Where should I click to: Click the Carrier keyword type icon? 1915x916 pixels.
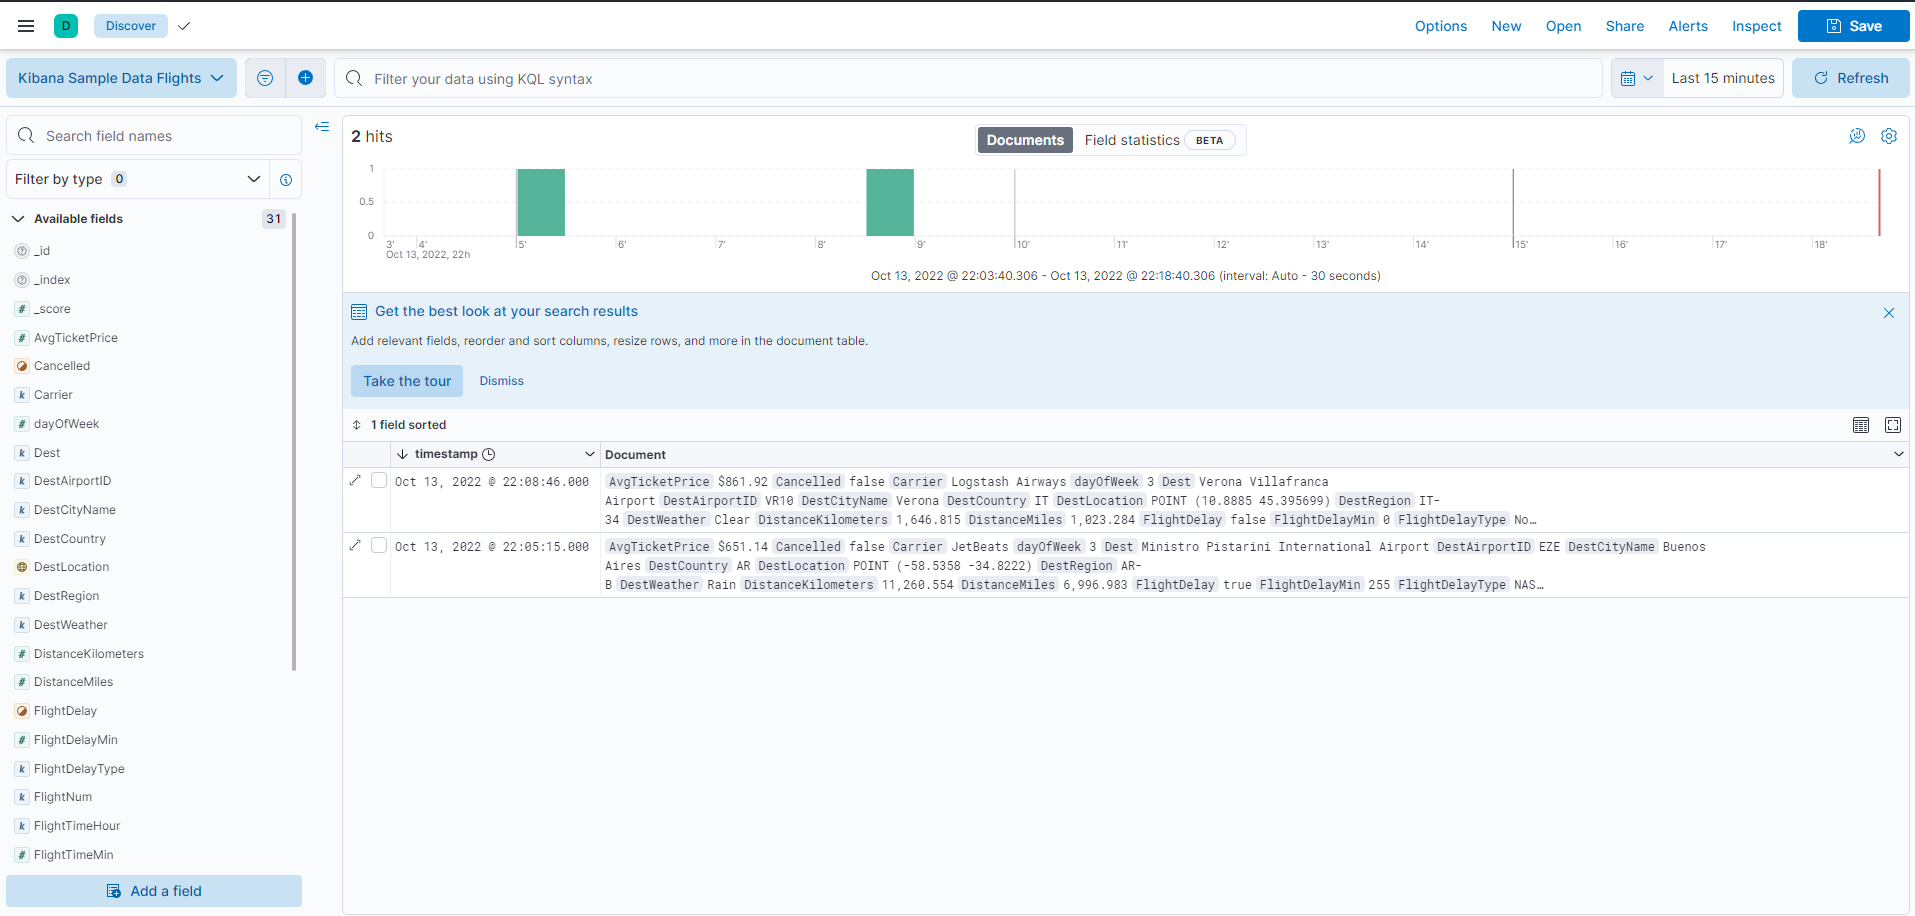pyautogui.click(x=22, y=395)
